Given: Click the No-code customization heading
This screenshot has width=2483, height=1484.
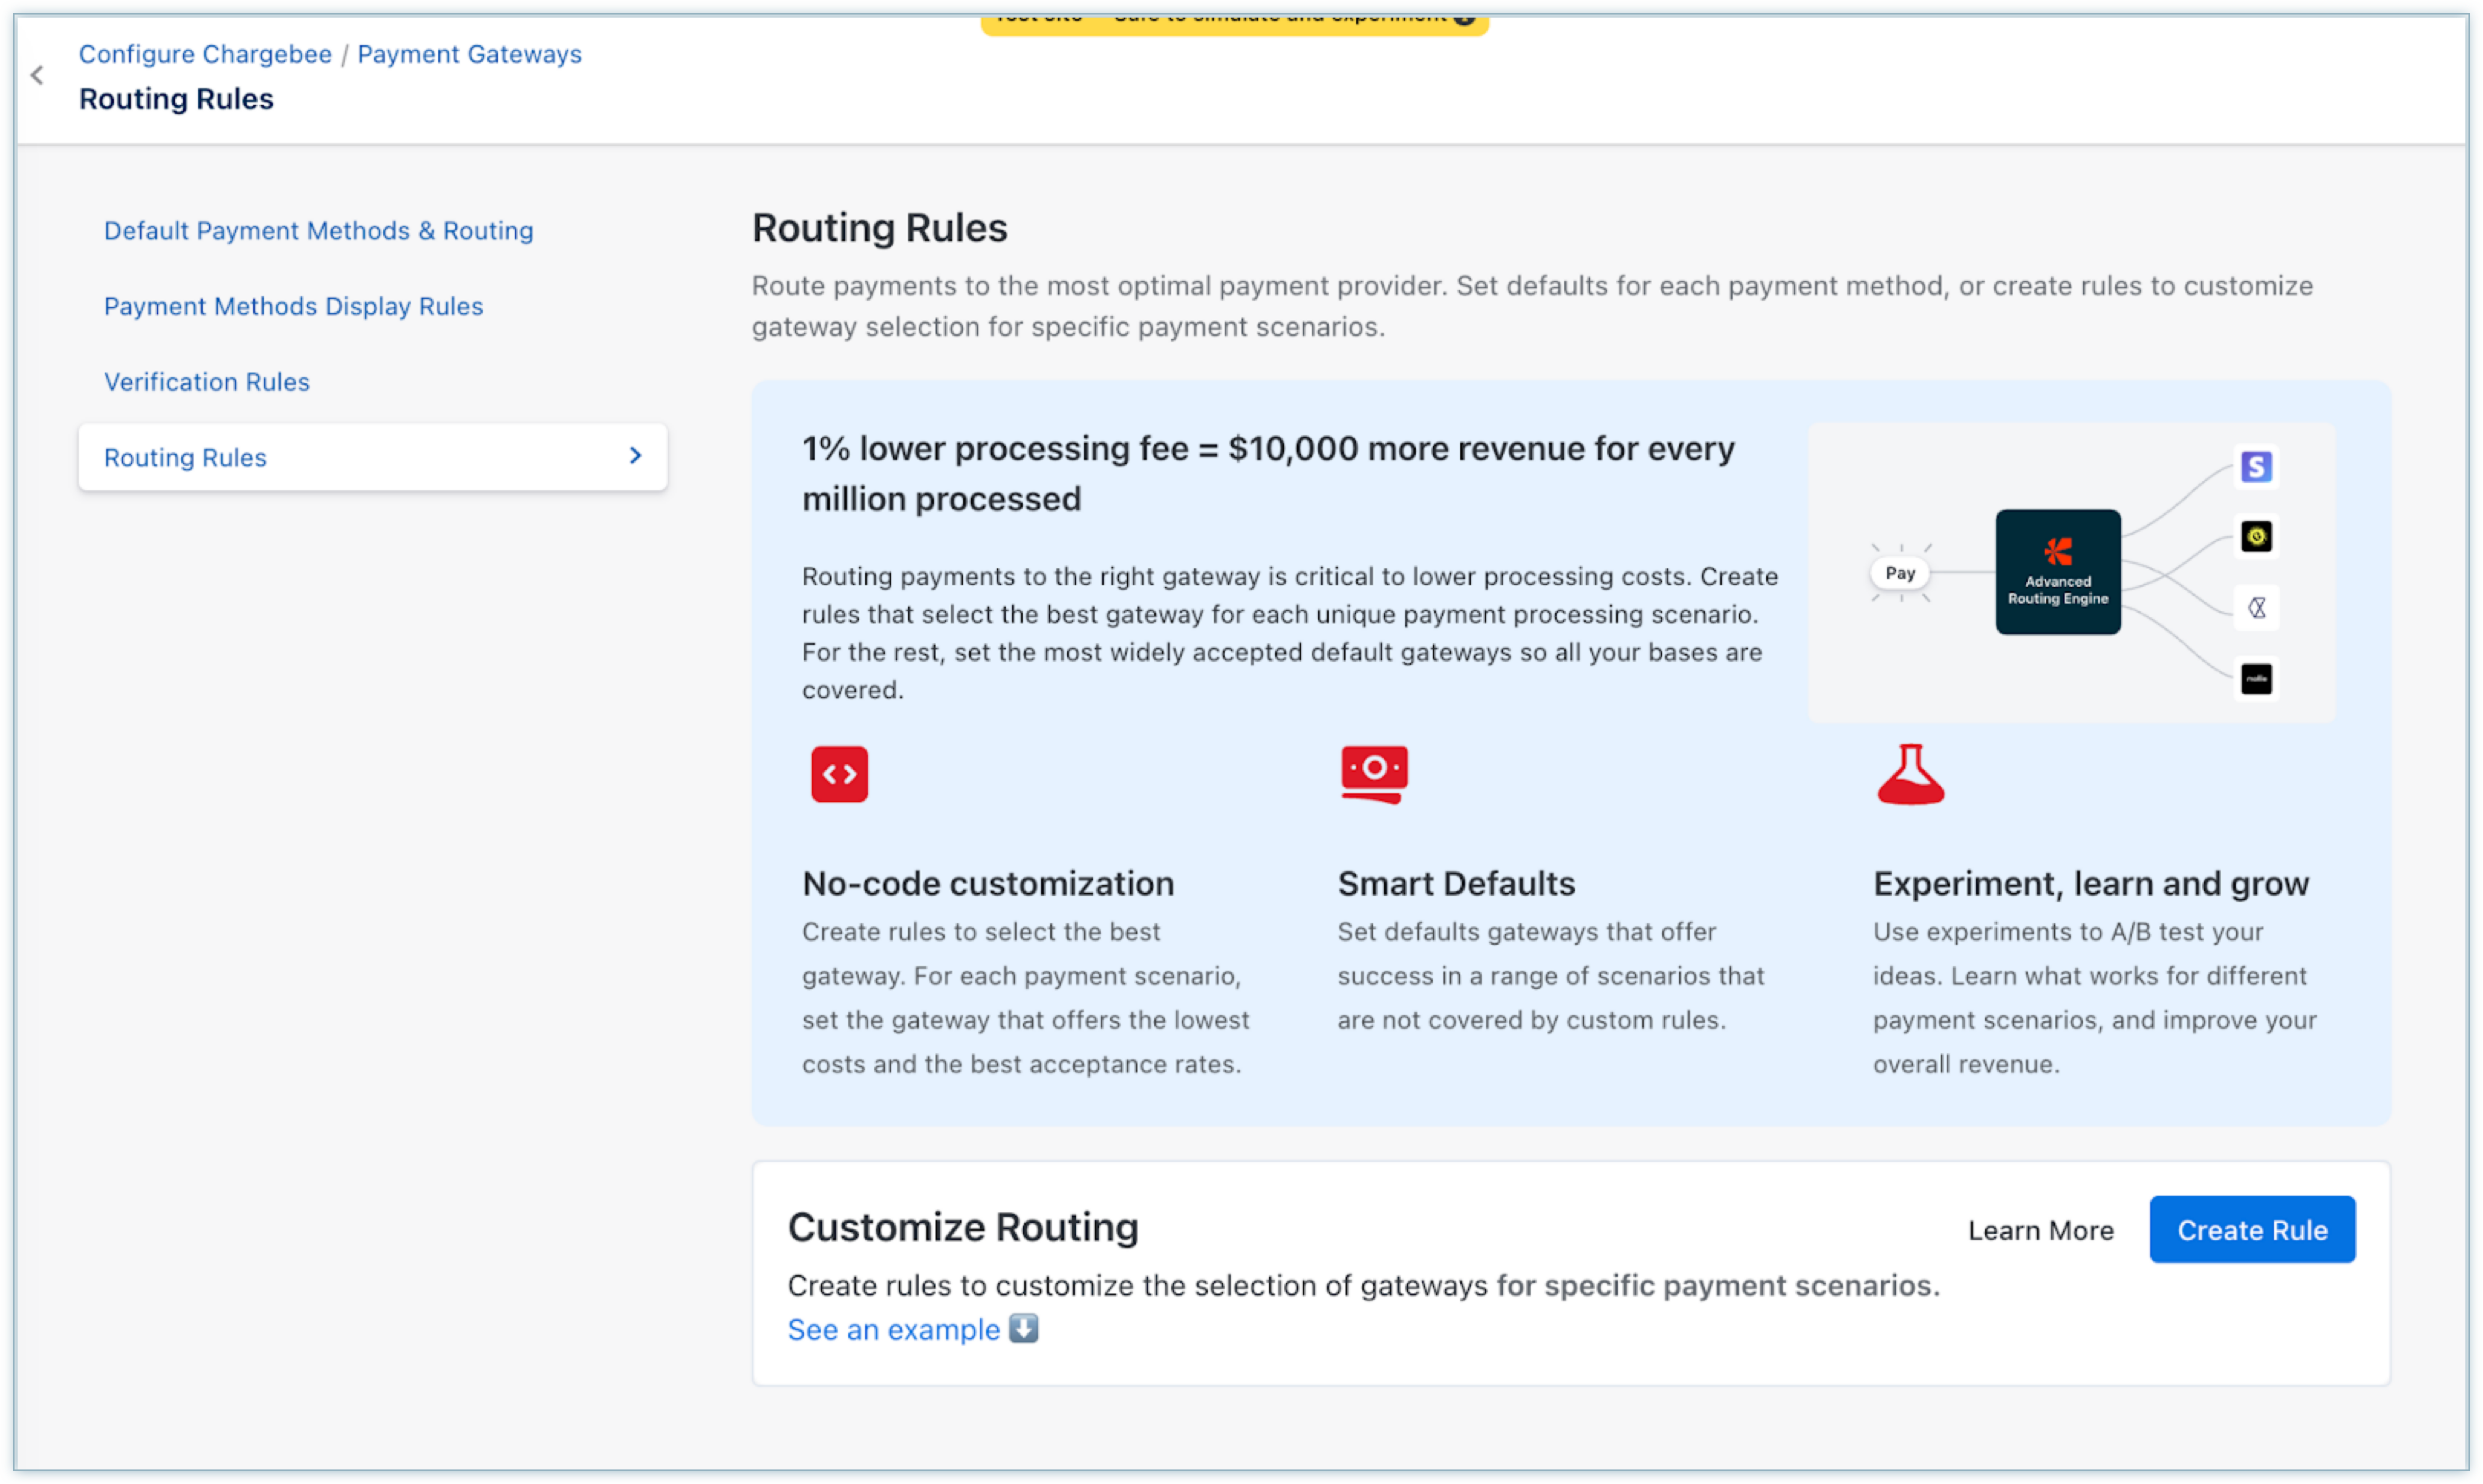Looking at the screenshot, I should tap(988, 884).
